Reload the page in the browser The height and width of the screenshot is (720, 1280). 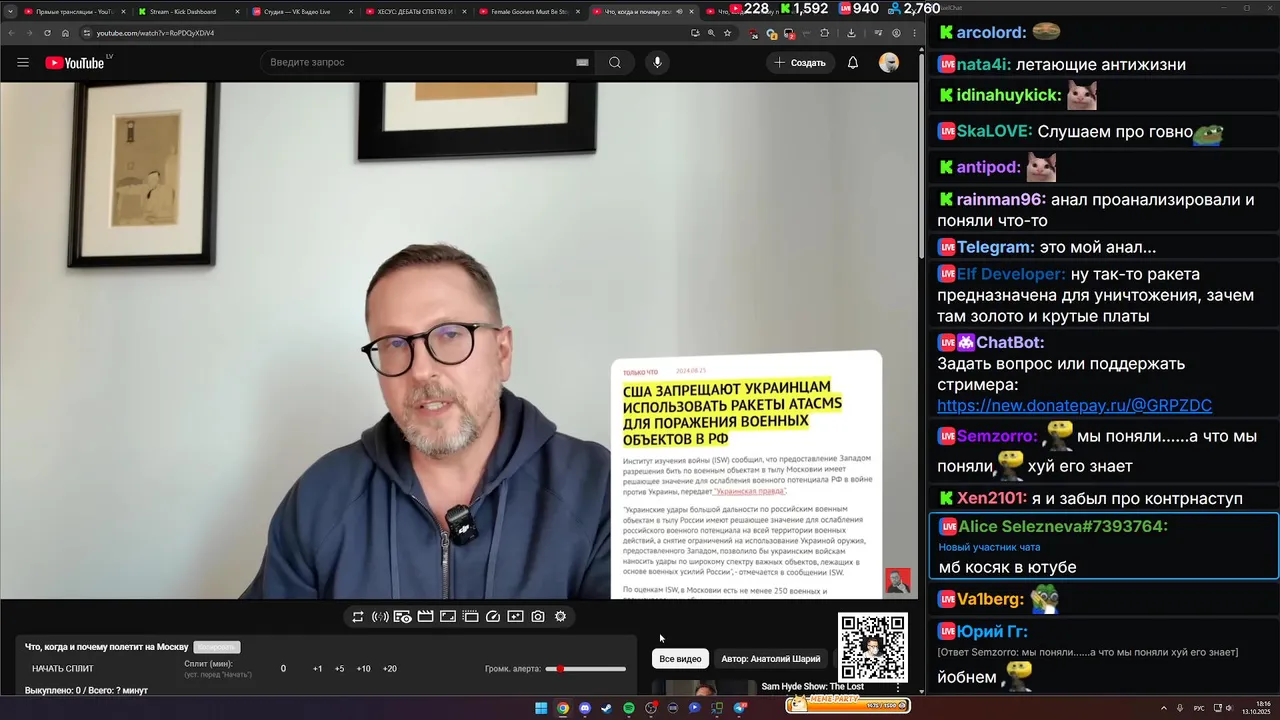coord(47,33)
